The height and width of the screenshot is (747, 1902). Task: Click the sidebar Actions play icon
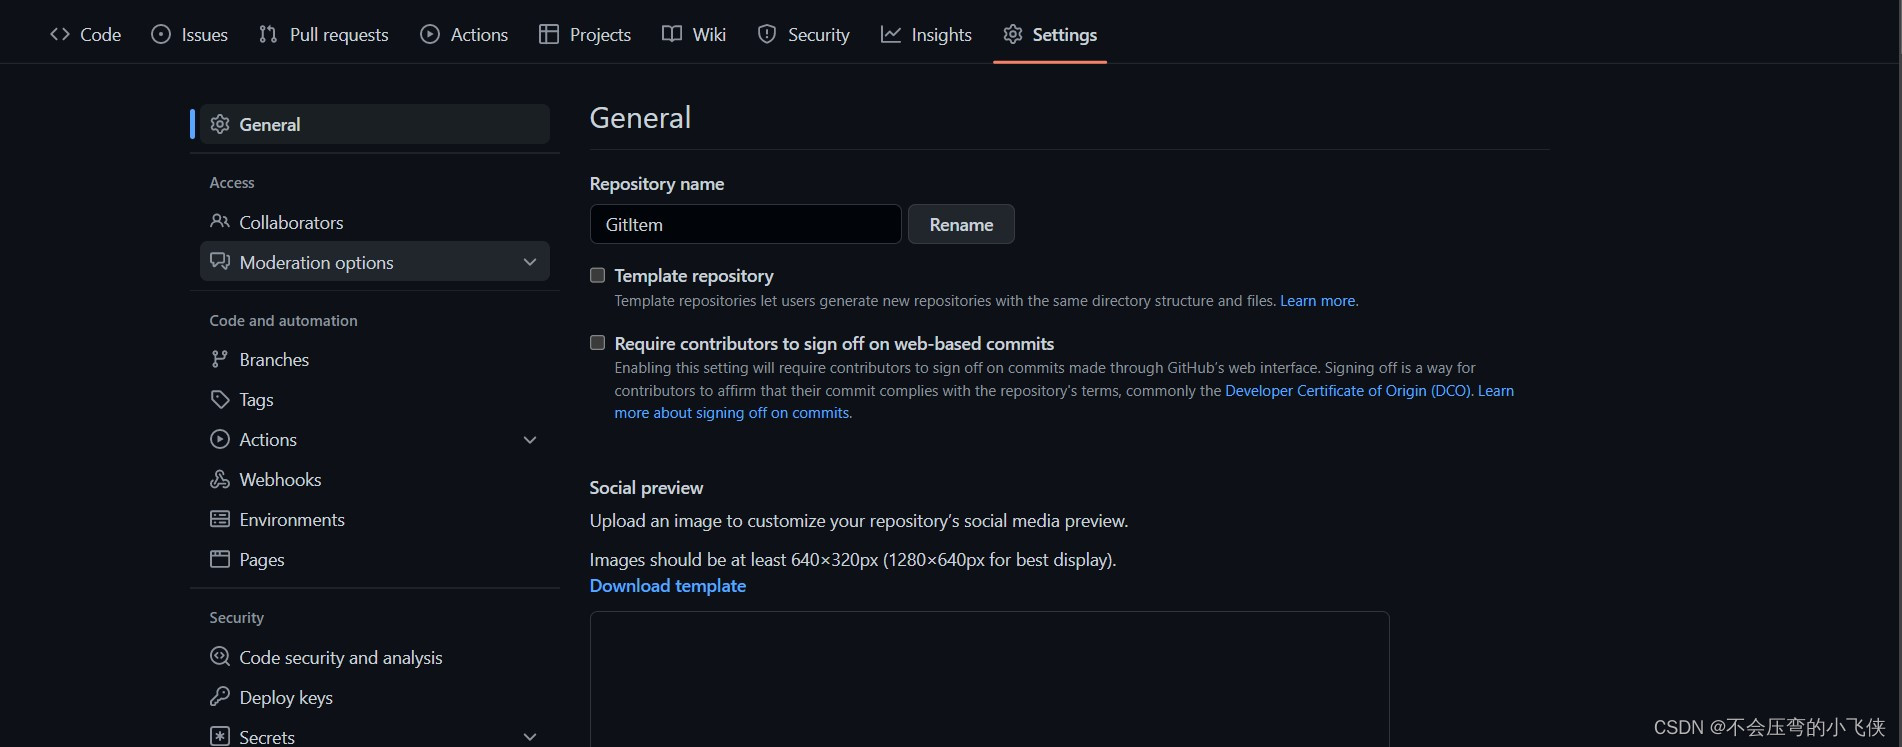coord(220,439)
